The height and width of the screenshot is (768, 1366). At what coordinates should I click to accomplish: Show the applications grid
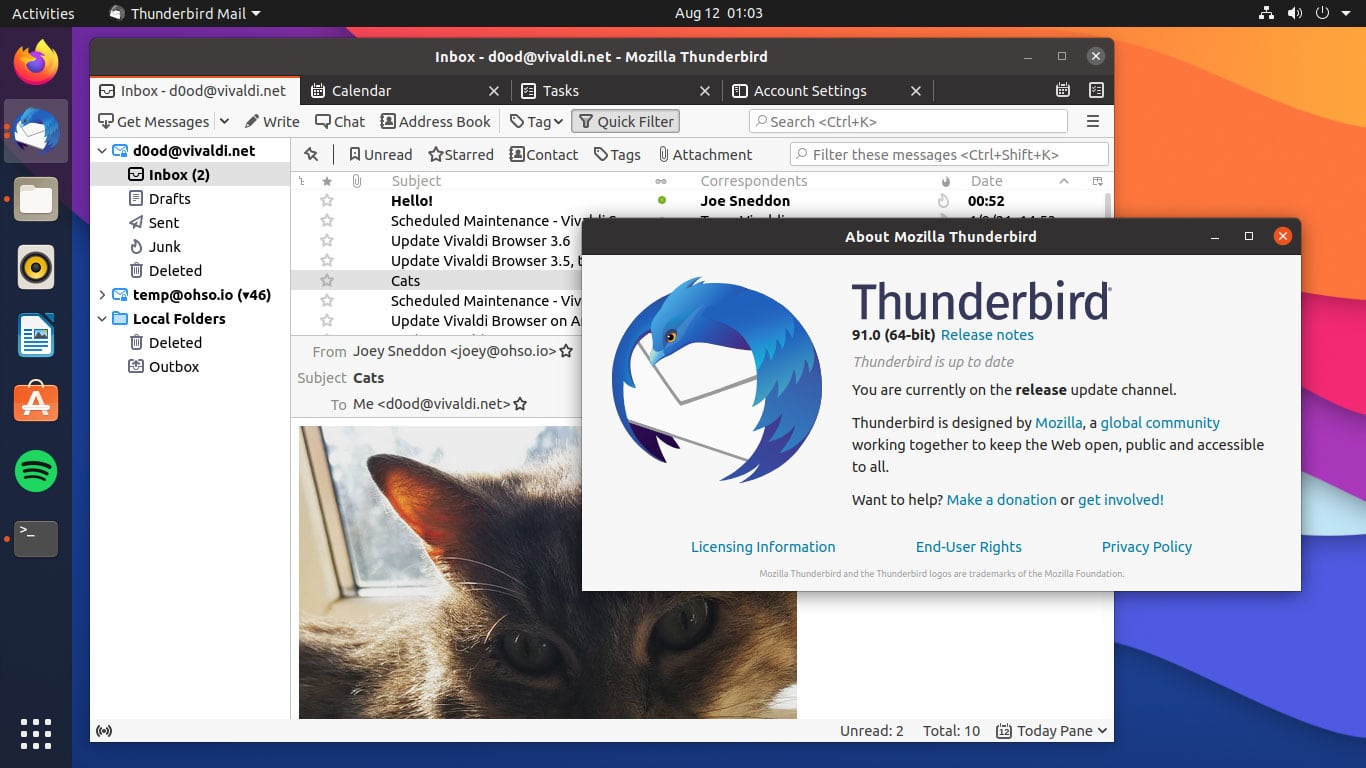tap(36, 733)
